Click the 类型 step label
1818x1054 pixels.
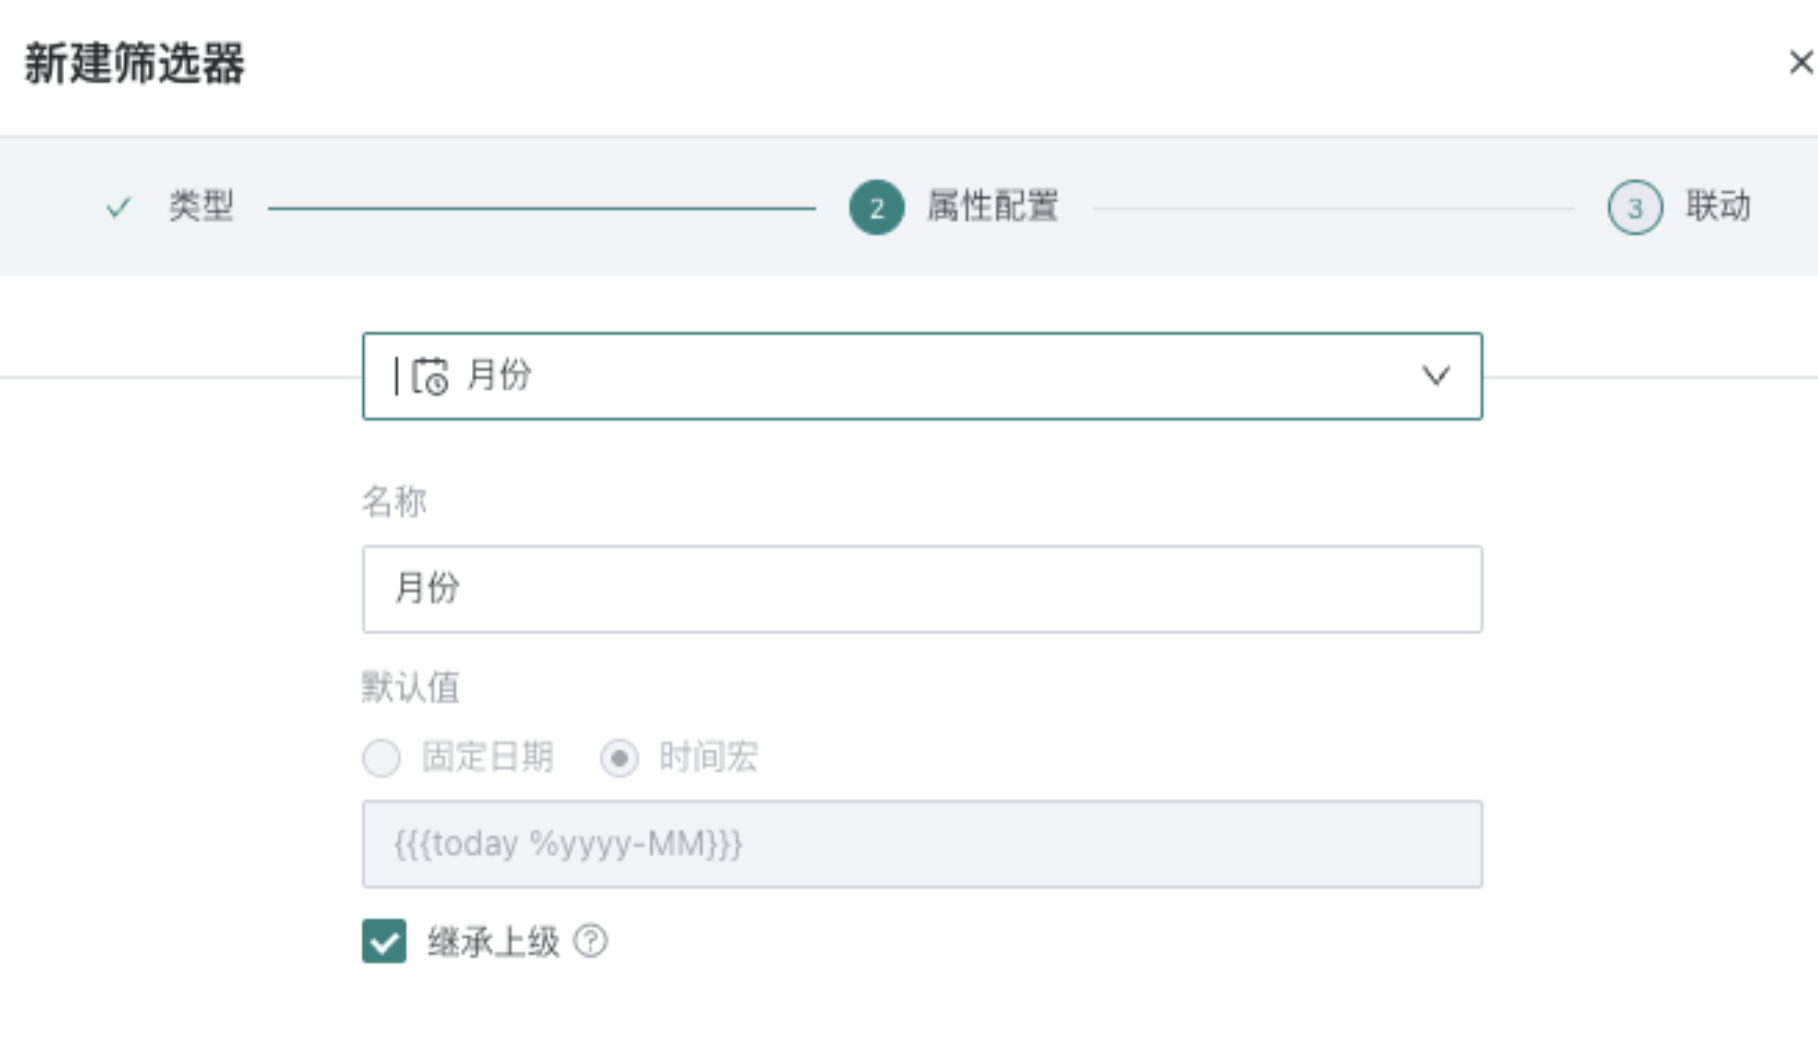[201, 207]
